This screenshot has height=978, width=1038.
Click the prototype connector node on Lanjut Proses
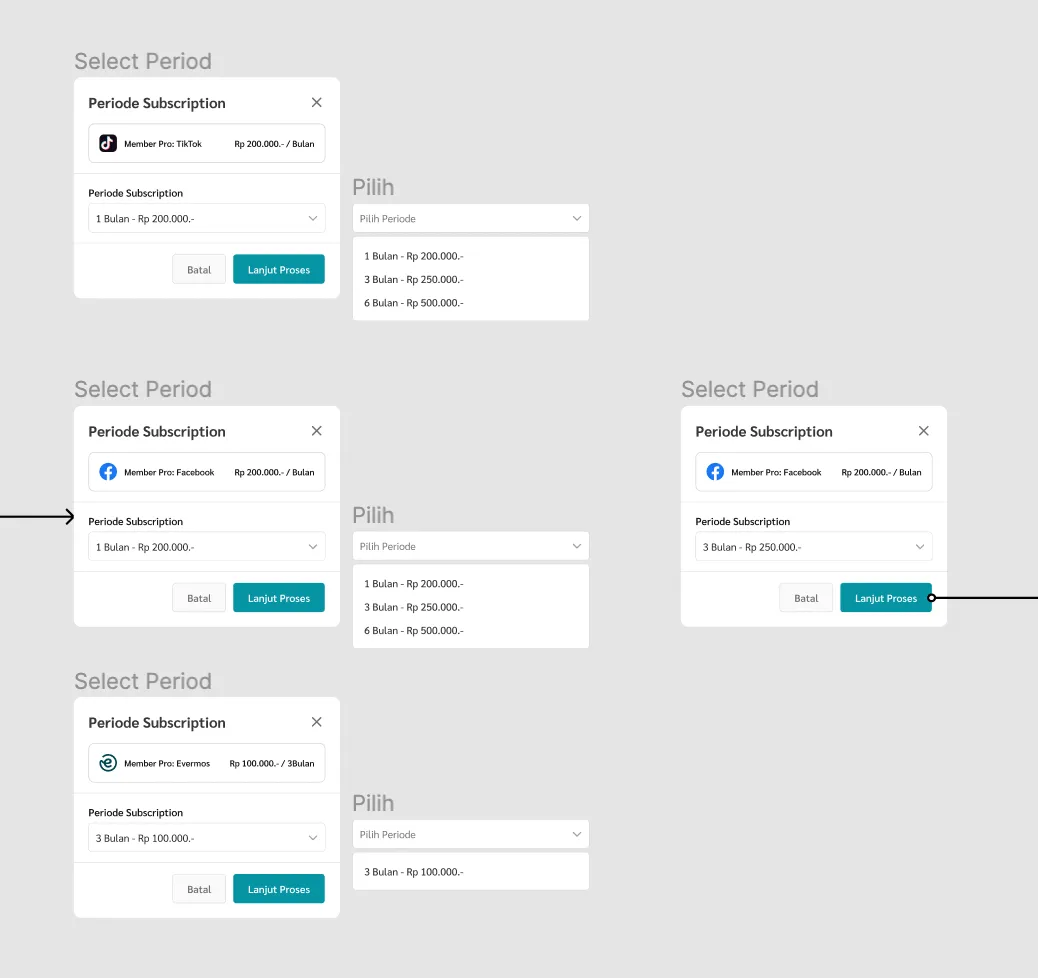(x=931, y=598)
